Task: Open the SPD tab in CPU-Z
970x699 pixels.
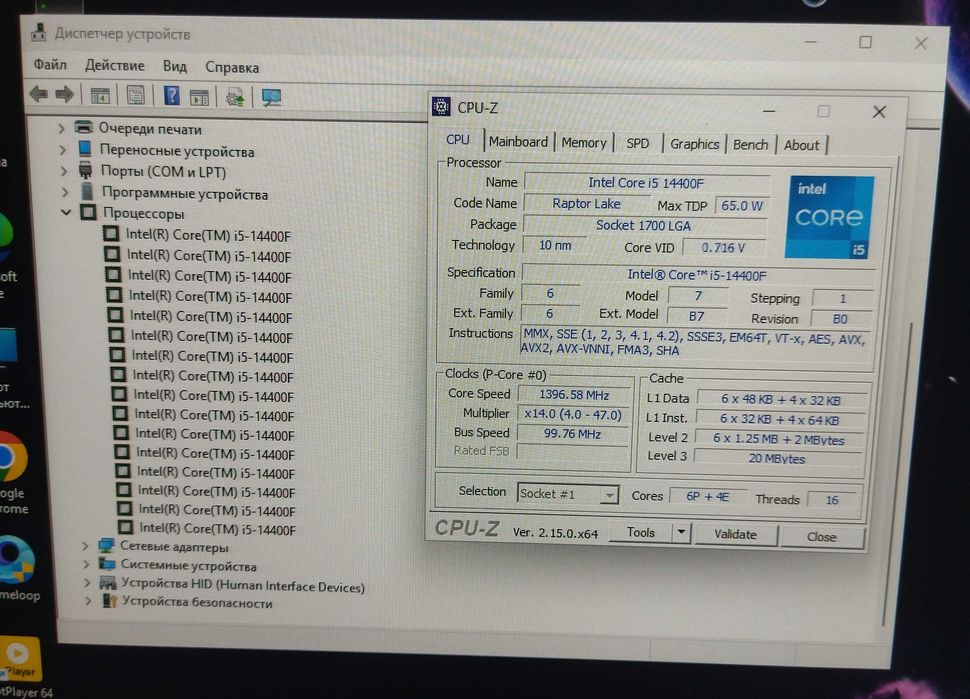Action: point(637,144)
